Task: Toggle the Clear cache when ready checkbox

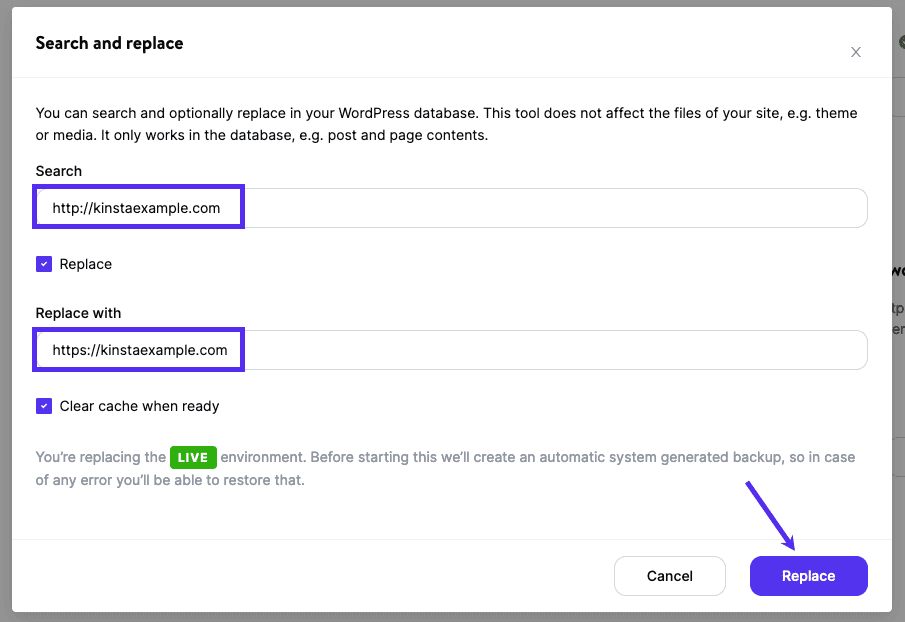Action: [44, 406]
